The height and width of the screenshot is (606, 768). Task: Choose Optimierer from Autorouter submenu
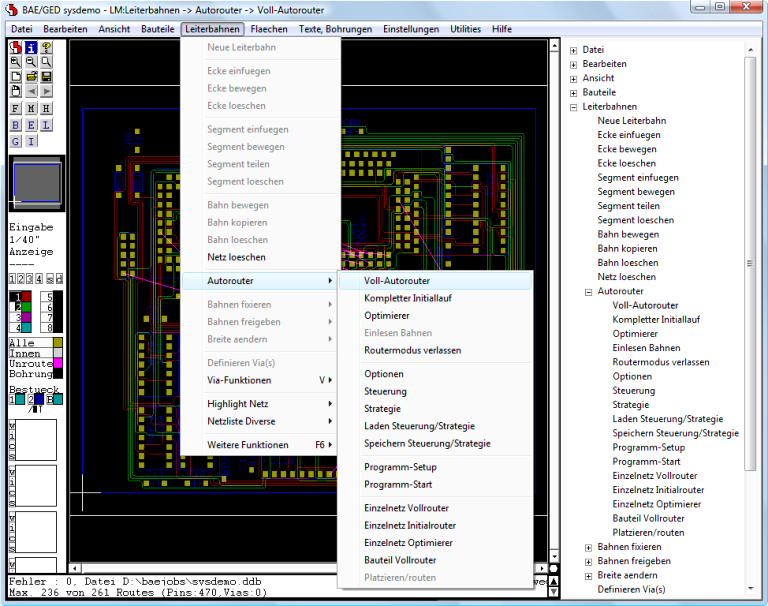point(387,315)
